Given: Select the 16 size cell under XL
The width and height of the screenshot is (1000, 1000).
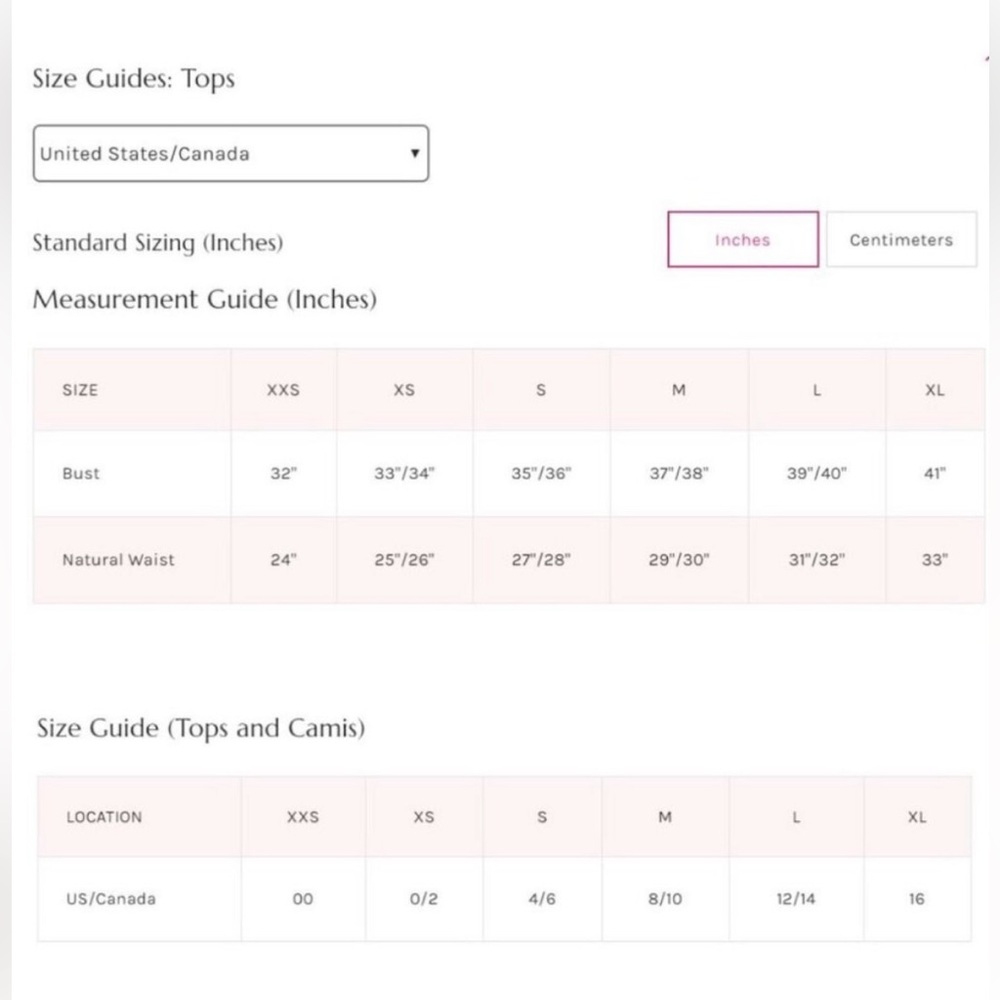Looking at the screenshot, I should 917,899.
